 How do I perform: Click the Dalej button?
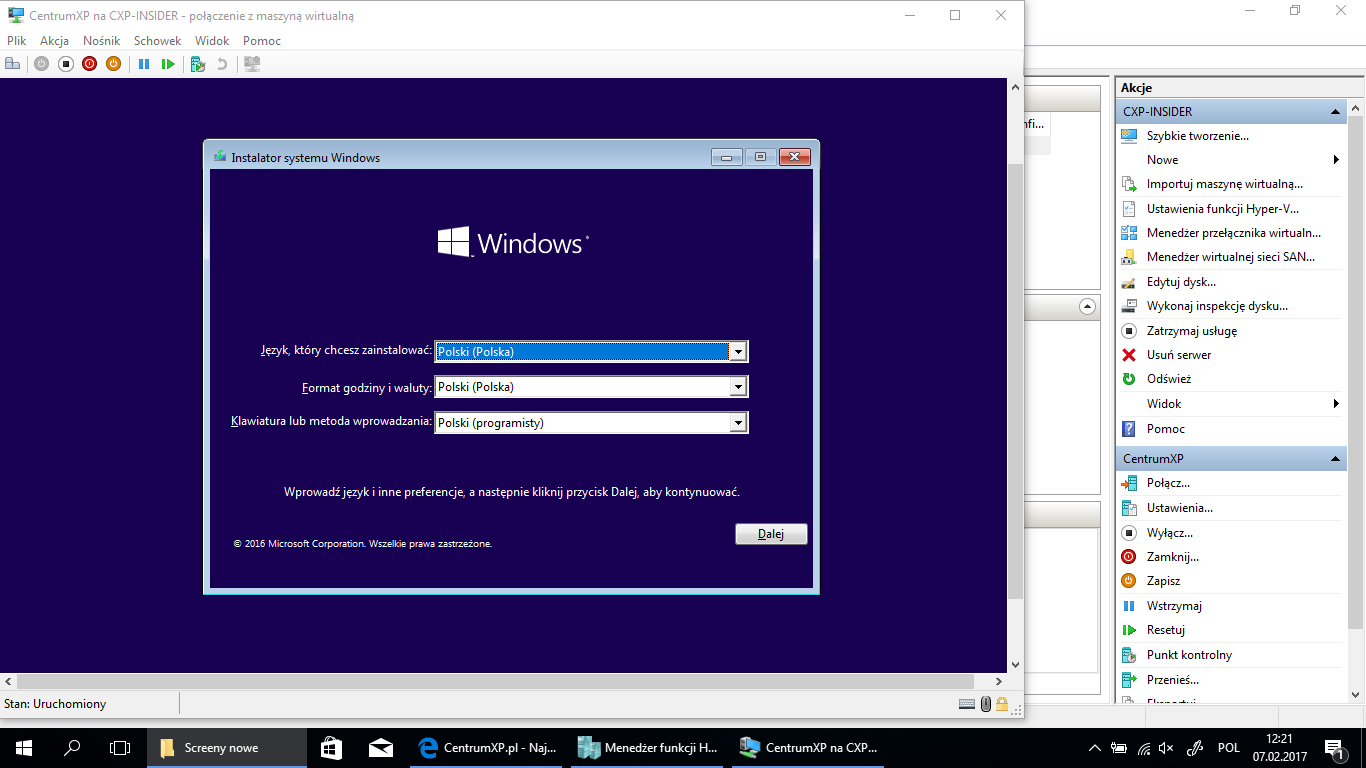click(x=771, y=534)
